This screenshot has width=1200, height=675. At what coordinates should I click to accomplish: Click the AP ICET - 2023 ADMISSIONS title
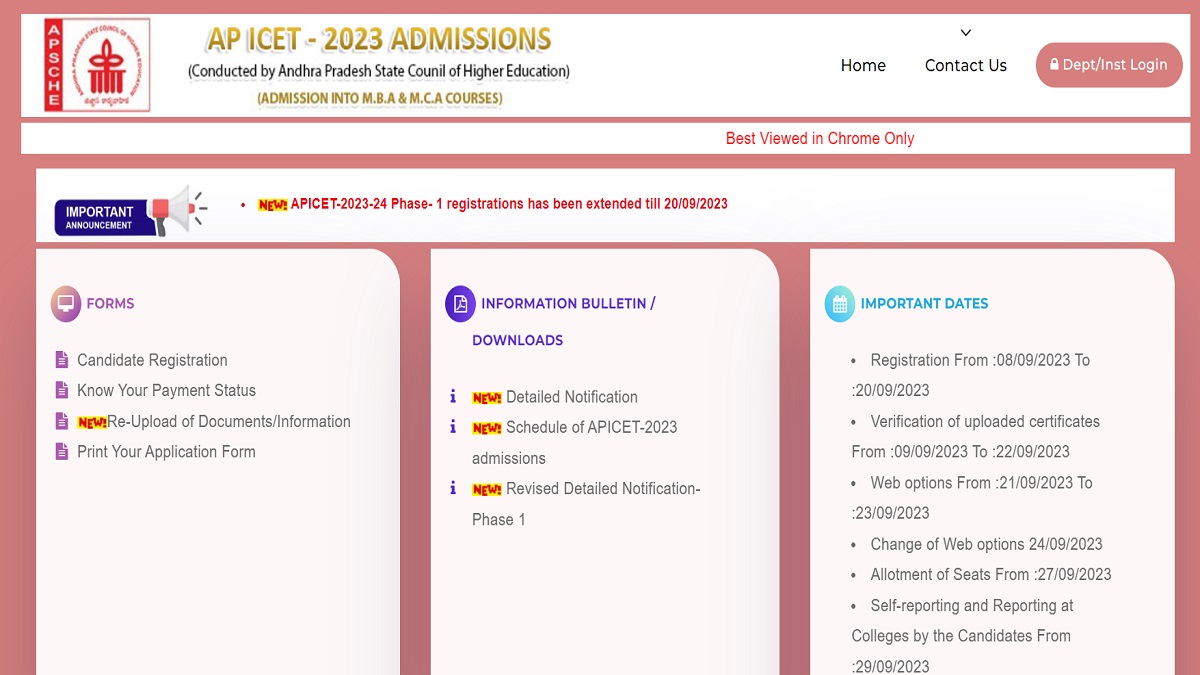pos(379,40)
